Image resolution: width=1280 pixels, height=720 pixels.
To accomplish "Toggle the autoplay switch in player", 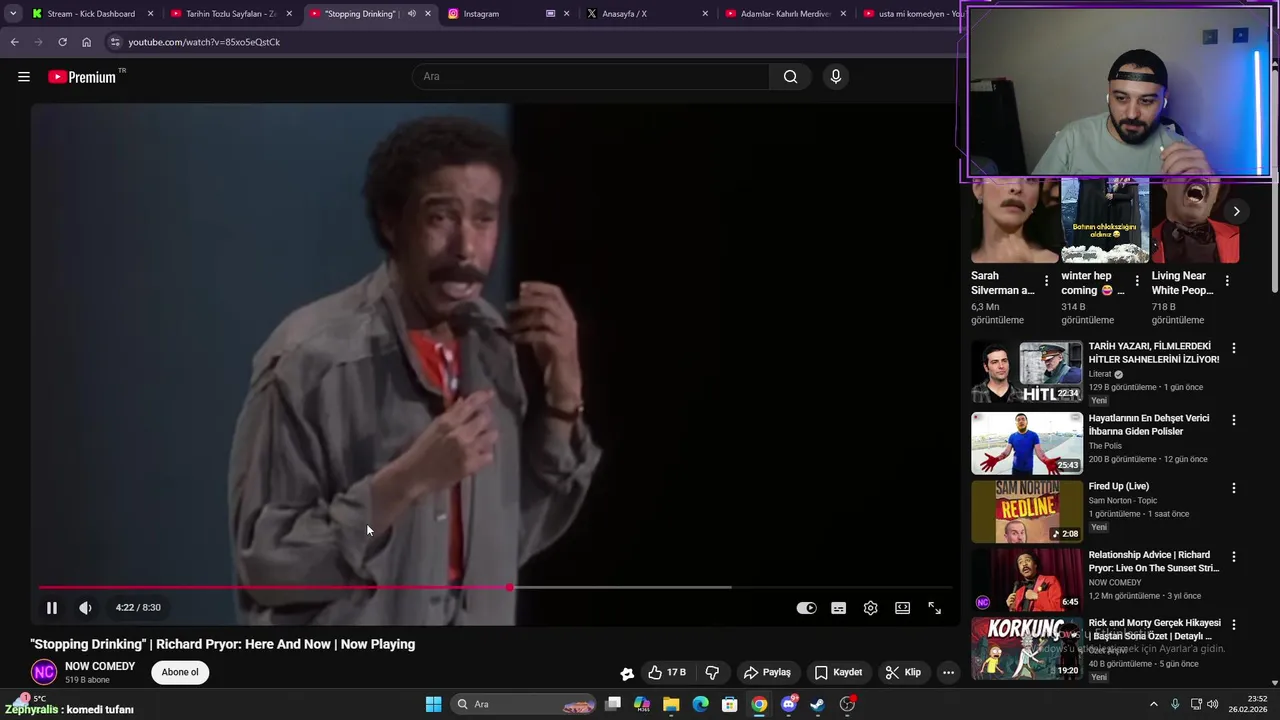I will coord(806,608).
